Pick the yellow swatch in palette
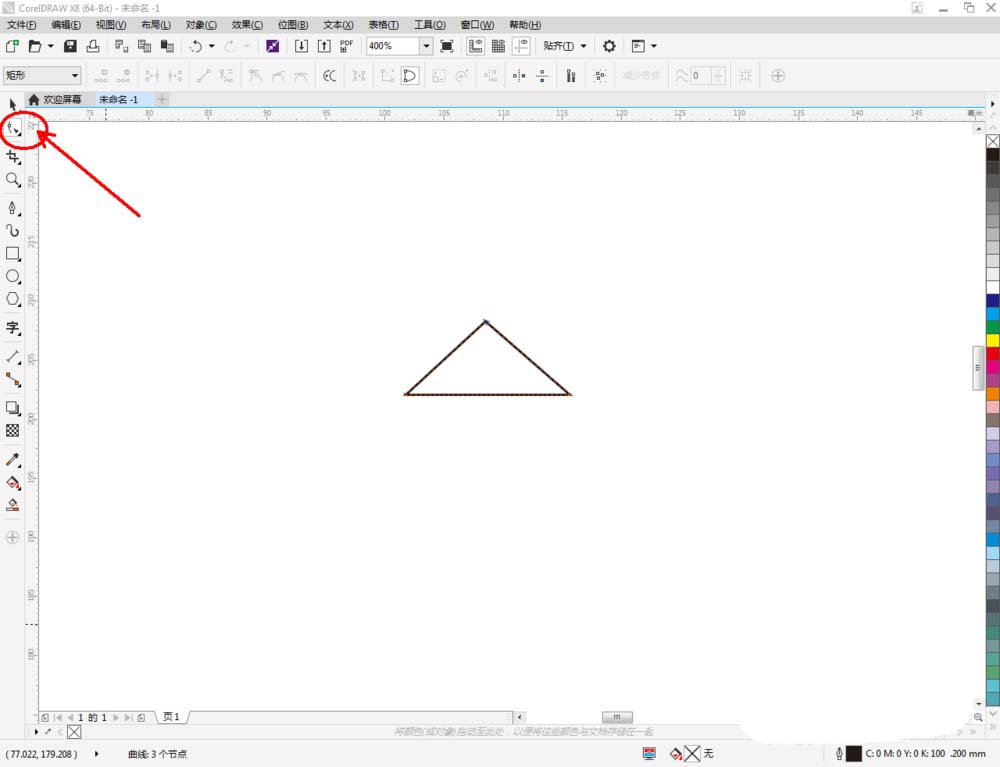 click(x=993, y=340)
